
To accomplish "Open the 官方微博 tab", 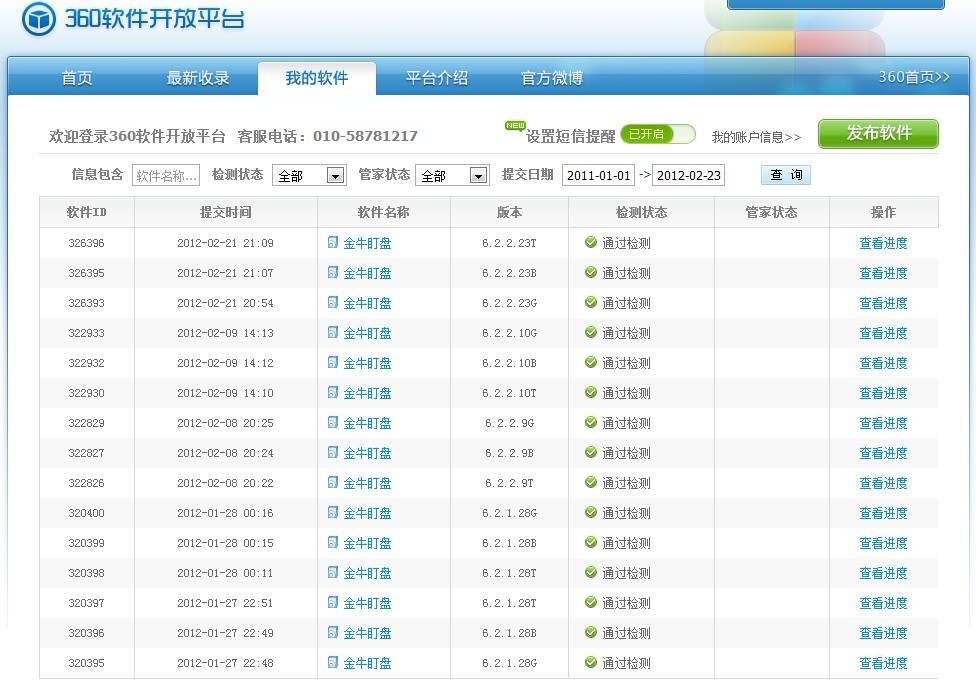I will click(552, 78).
